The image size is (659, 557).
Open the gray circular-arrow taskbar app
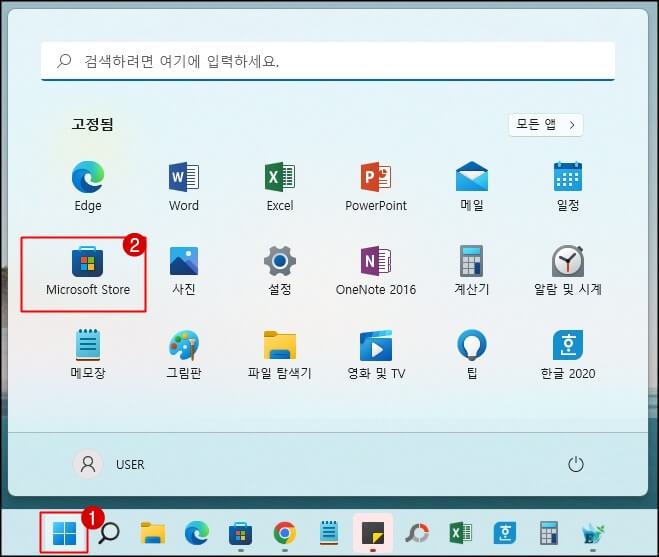click(x=417, y=533)
